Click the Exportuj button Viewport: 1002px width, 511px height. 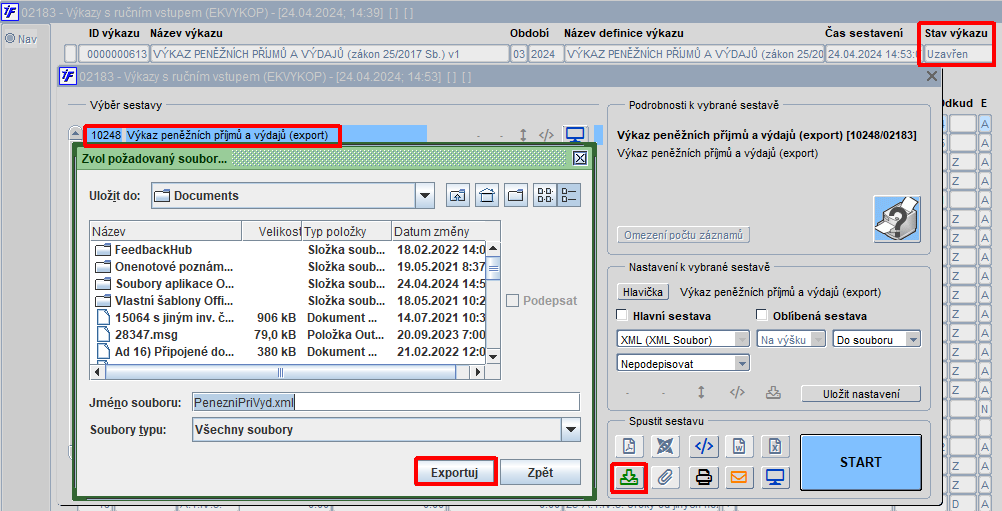point(454,473)
